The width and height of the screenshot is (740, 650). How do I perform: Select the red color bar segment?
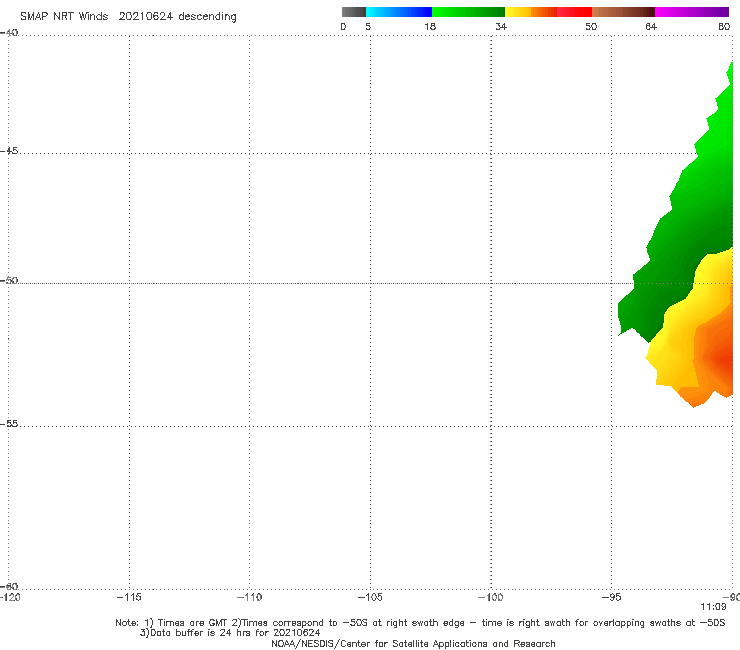click(x=574, y=12)
